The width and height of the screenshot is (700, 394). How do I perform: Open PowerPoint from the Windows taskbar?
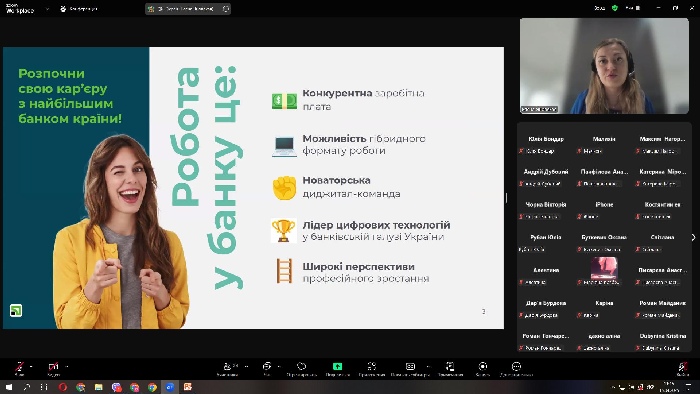coord(188,387)
